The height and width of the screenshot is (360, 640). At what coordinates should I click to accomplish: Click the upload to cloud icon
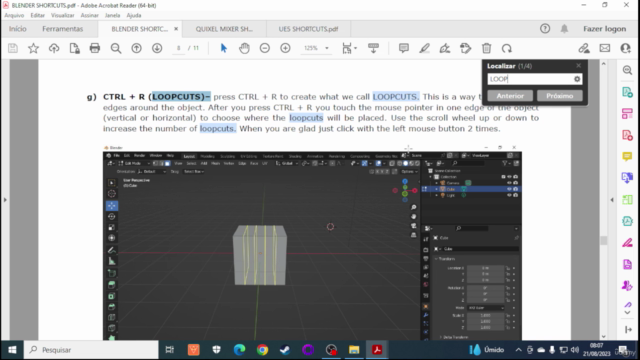pyautogui.click(x=54, y=48)
